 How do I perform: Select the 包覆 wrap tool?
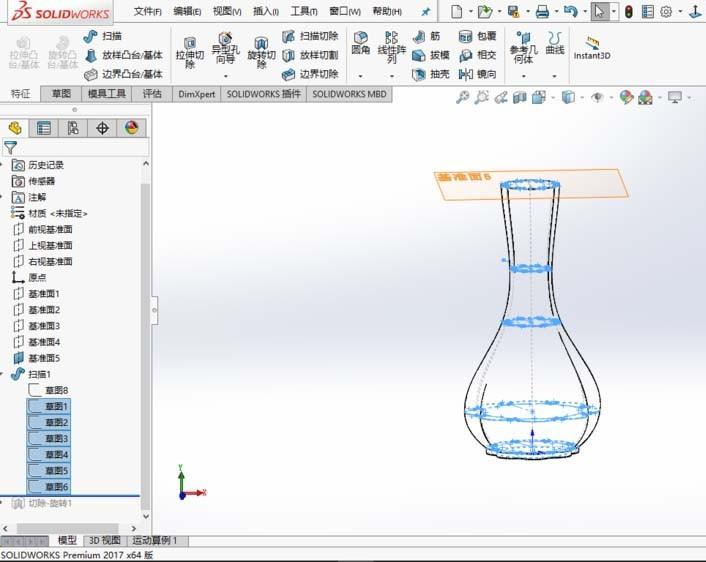click(477, 36)
